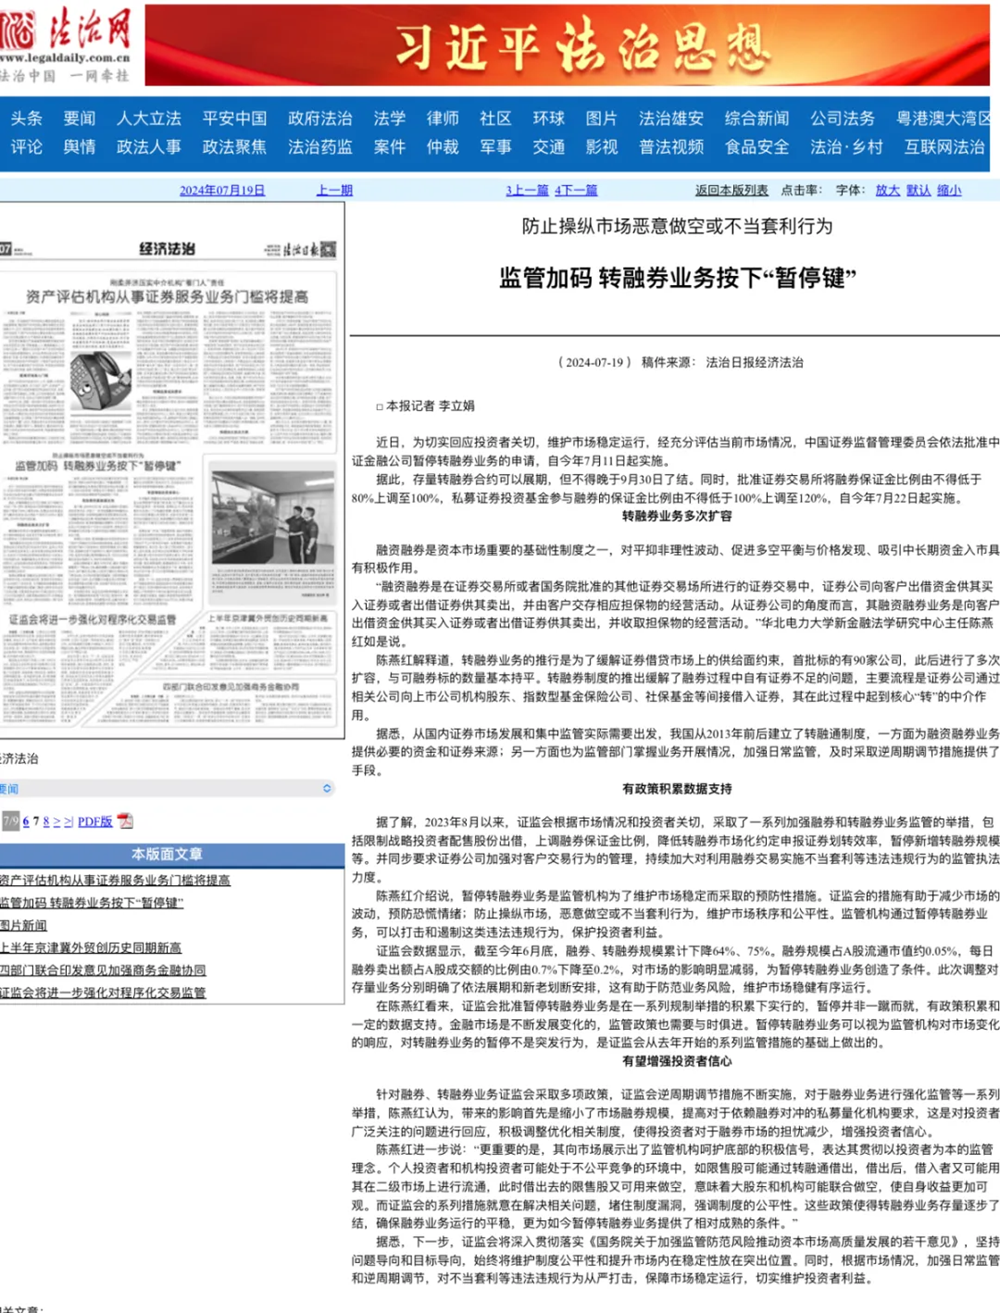Reset font size with 默认
Image resolution: width=1000 pixels, height=1313 pixels.
click(x=918, y=190)
